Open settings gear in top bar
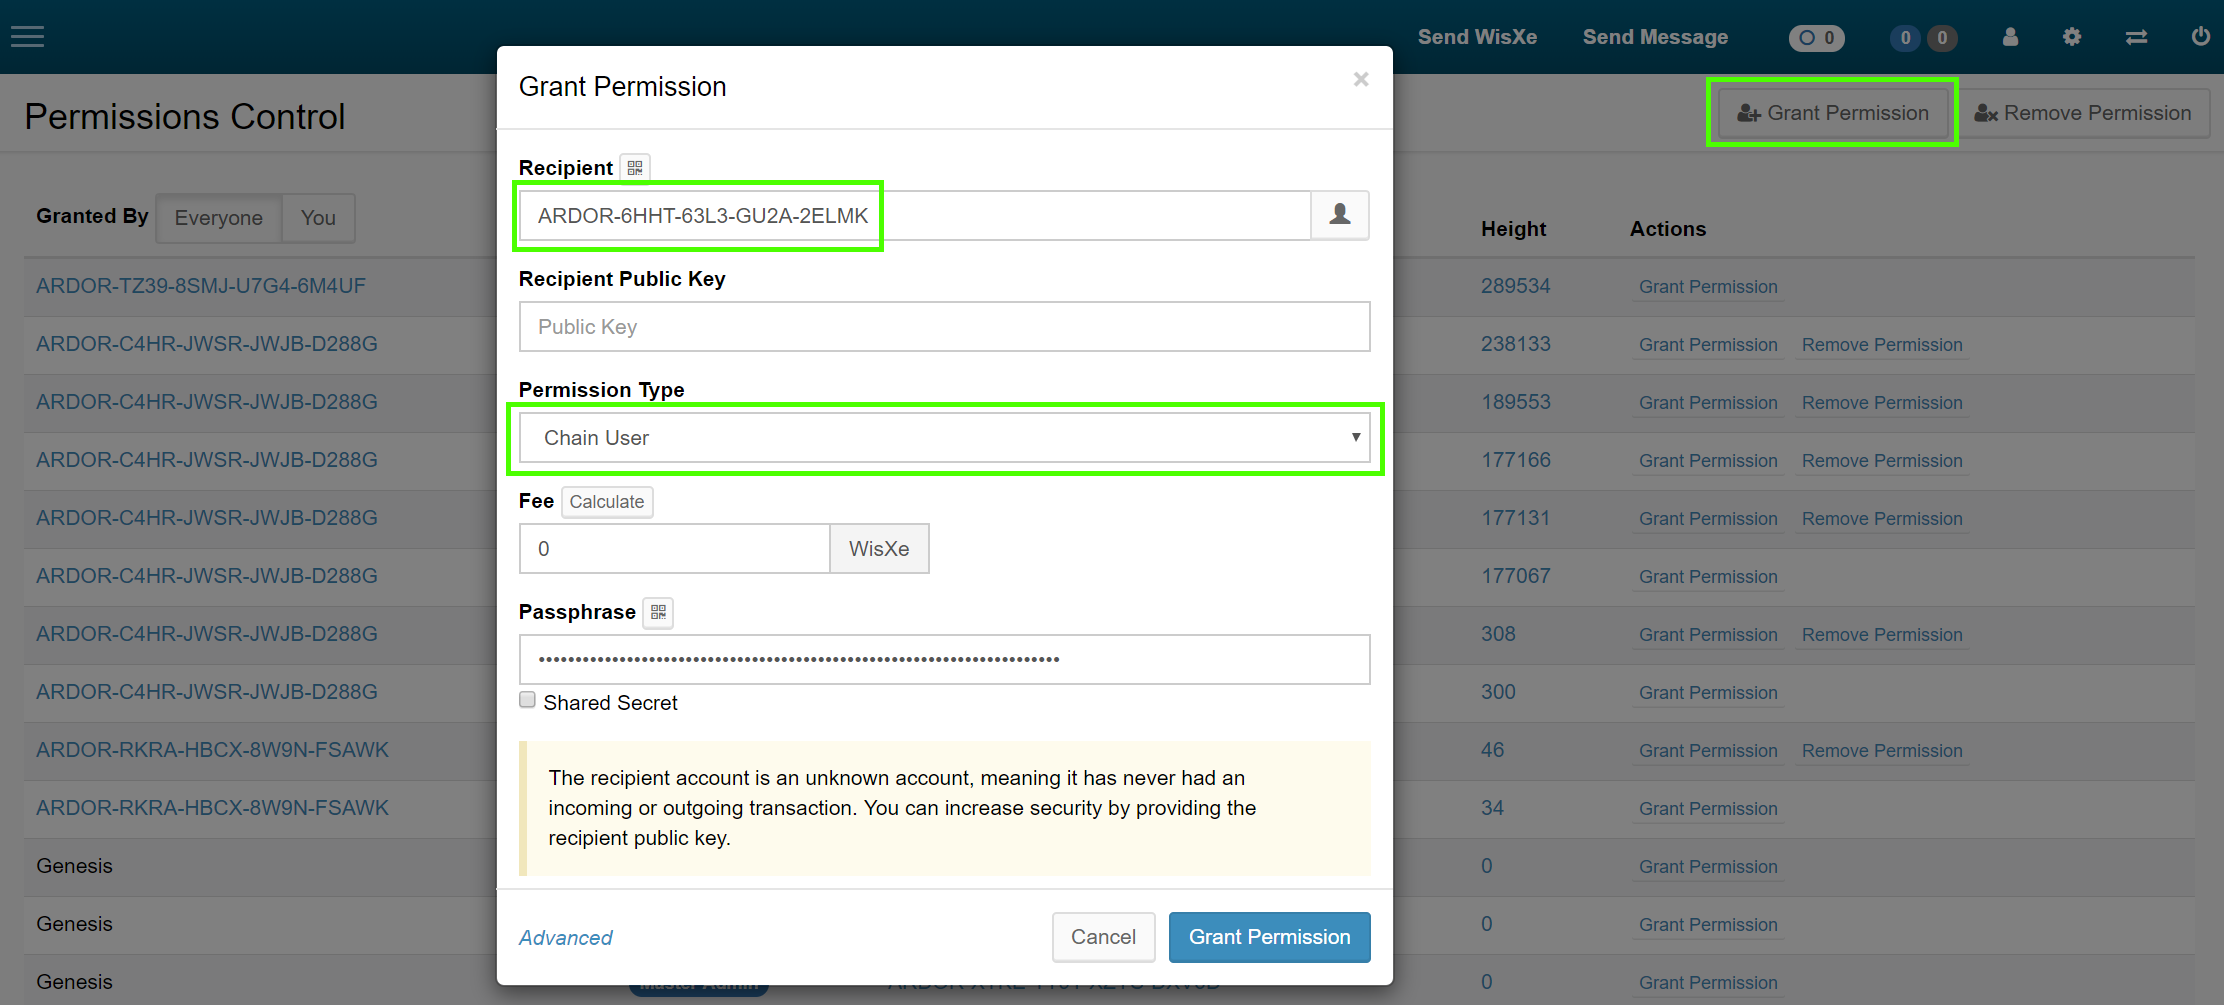Image resolution: width=2224 pixels, height=1005 pixels. [2072, 37]
